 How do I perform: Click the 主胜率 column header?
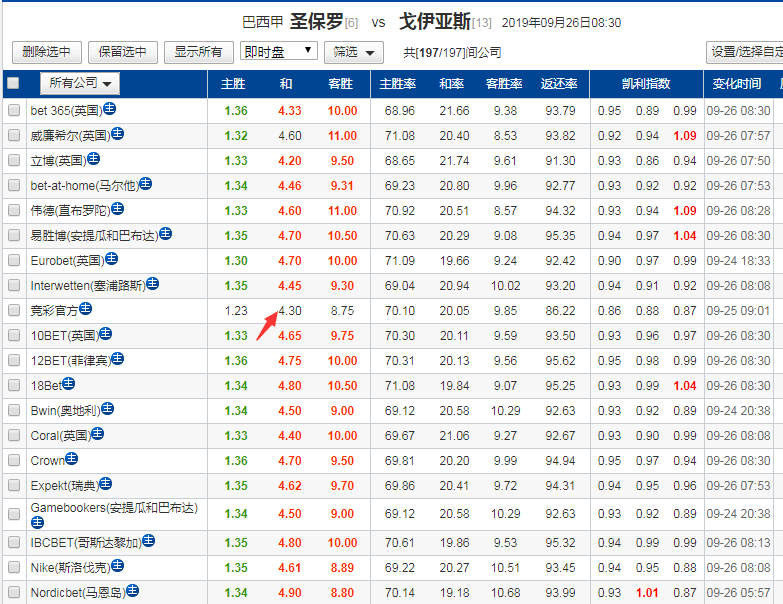397,83
